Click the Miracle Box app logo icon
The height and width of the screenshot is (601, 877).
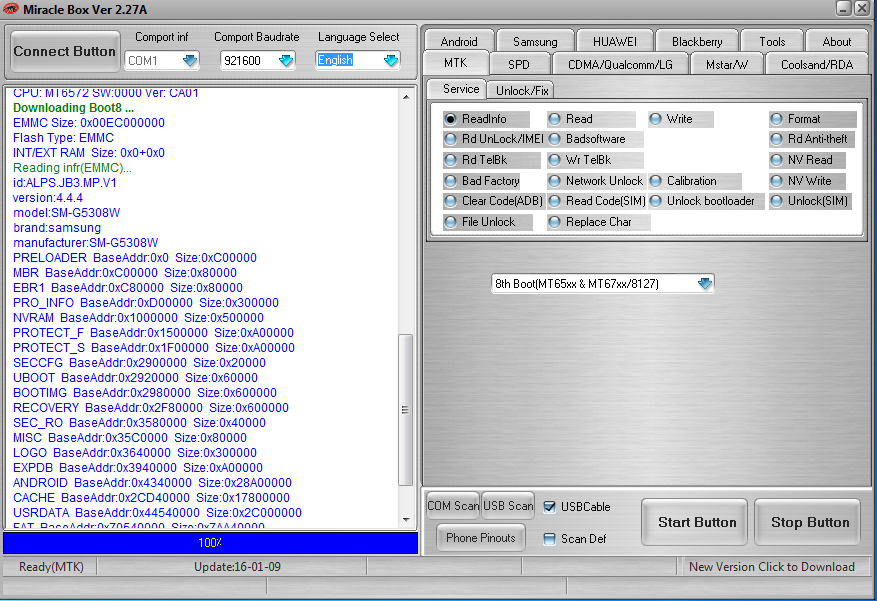10,9
